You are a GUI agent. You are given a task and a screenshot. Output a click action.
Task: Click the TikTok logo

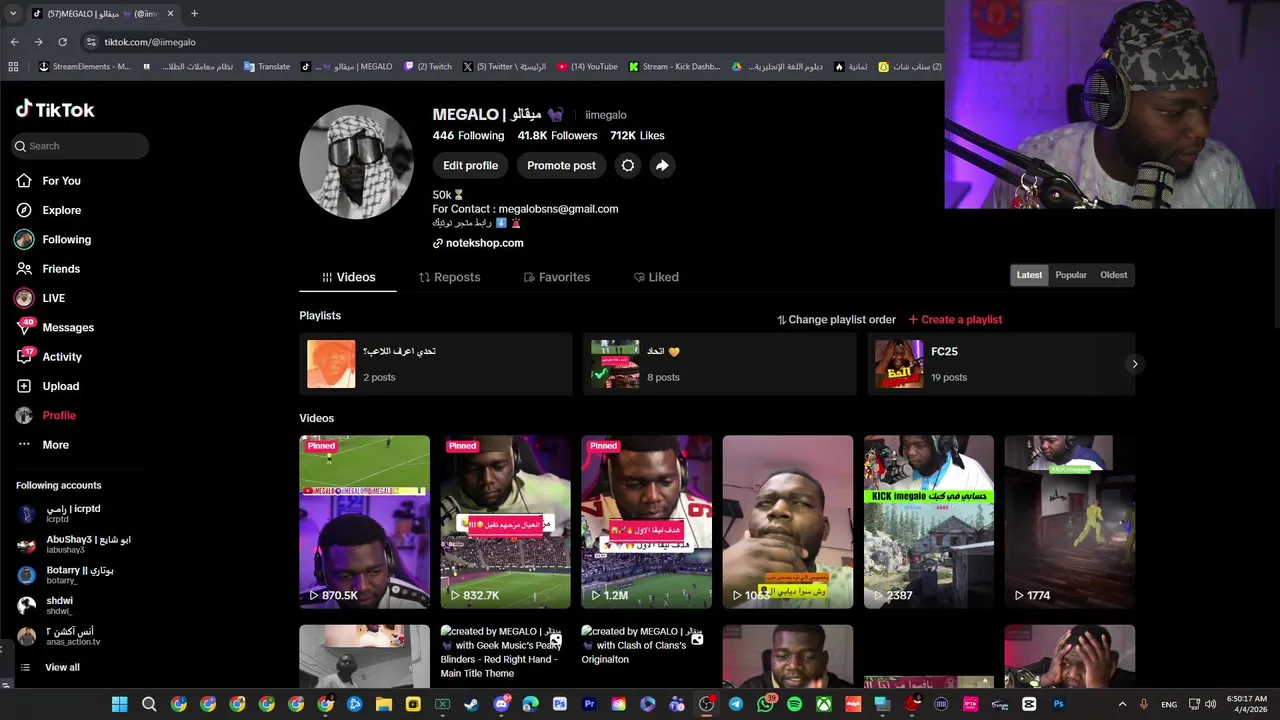pyautogui.click(x=55, y=109)
